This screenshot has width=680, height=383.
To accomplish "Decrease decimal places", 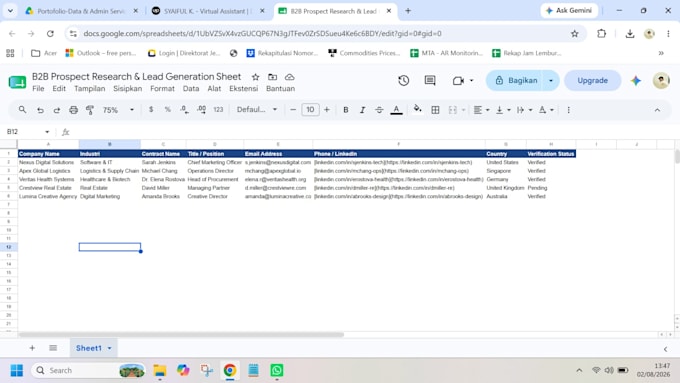I will tap(184, 110).
